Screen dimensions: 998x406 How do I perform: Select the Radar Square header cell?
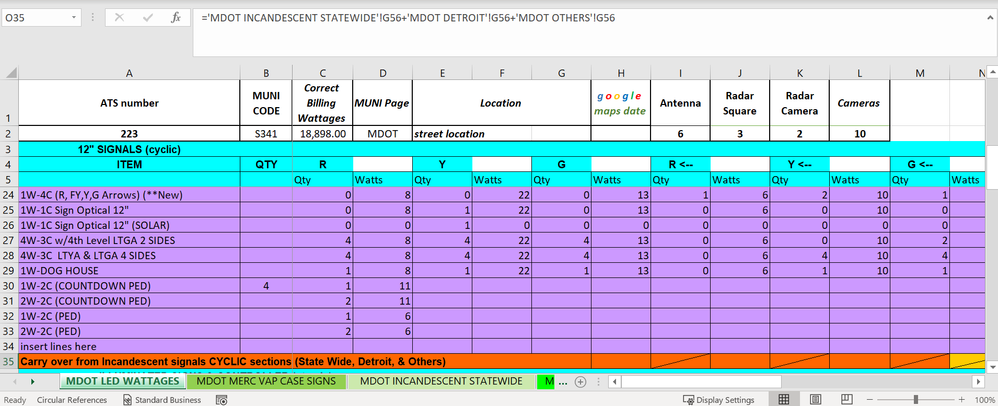pos(740,102)
